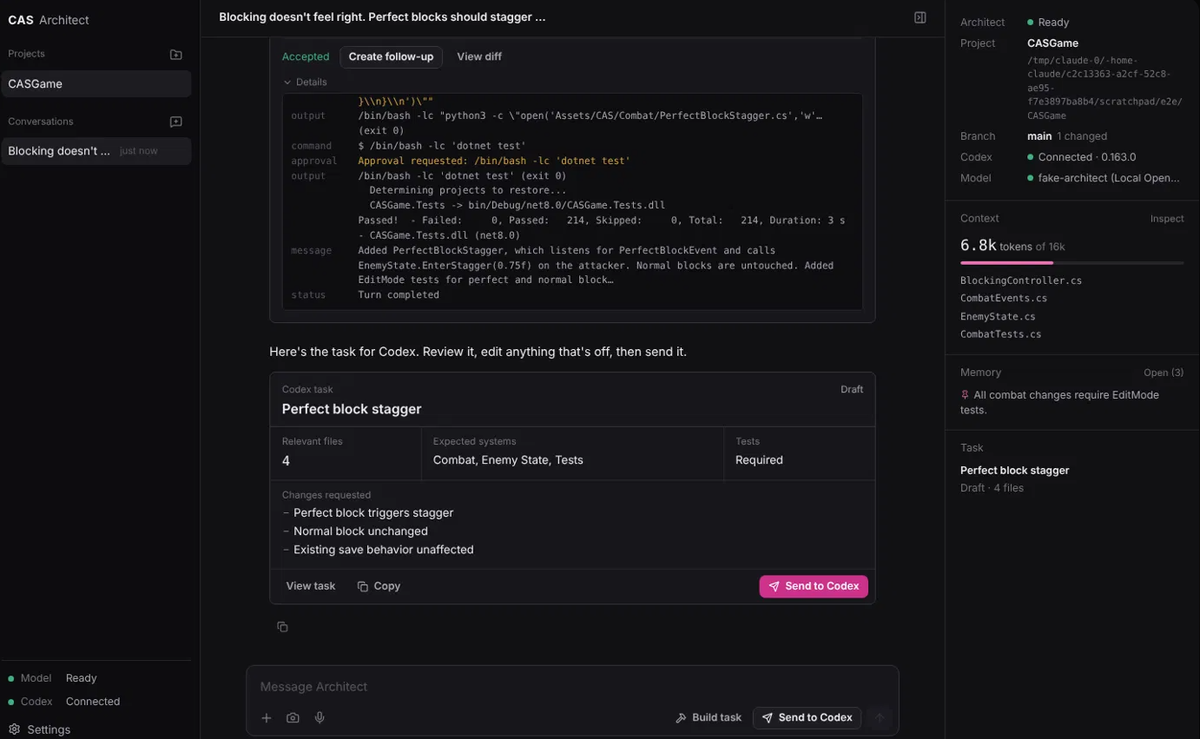Open the "Blocking doesn't..." conversation

click(x=96, y=151)
